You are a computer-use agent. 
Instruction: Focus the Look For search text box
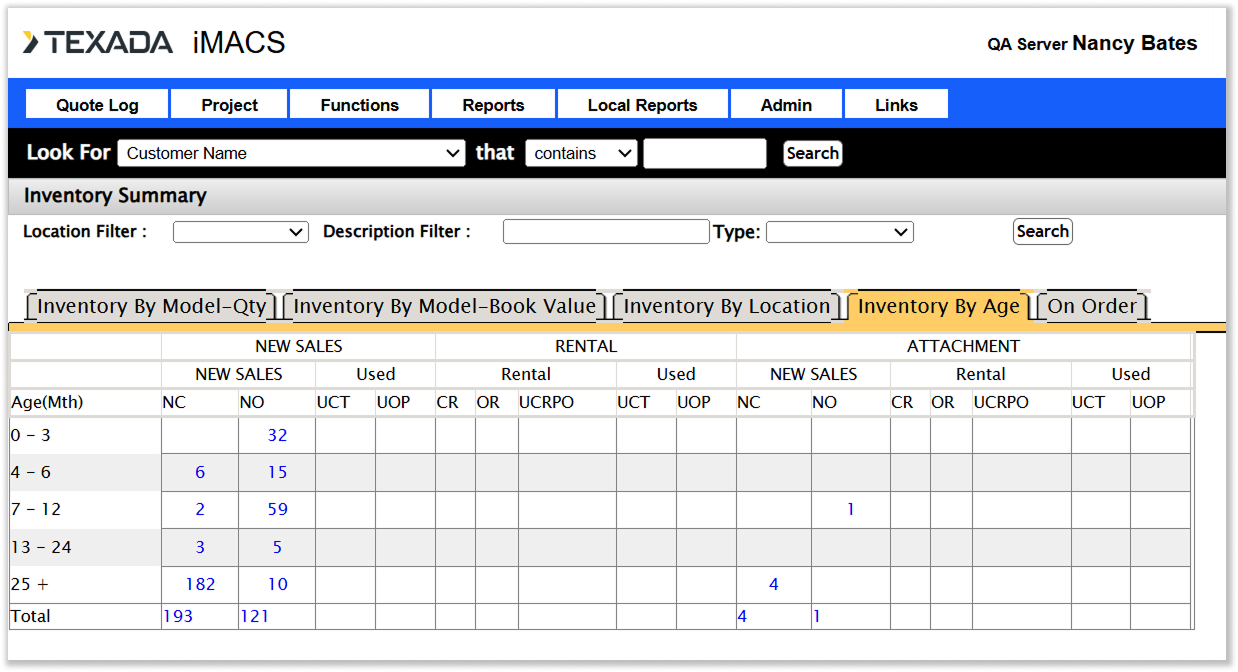[704, 153]
